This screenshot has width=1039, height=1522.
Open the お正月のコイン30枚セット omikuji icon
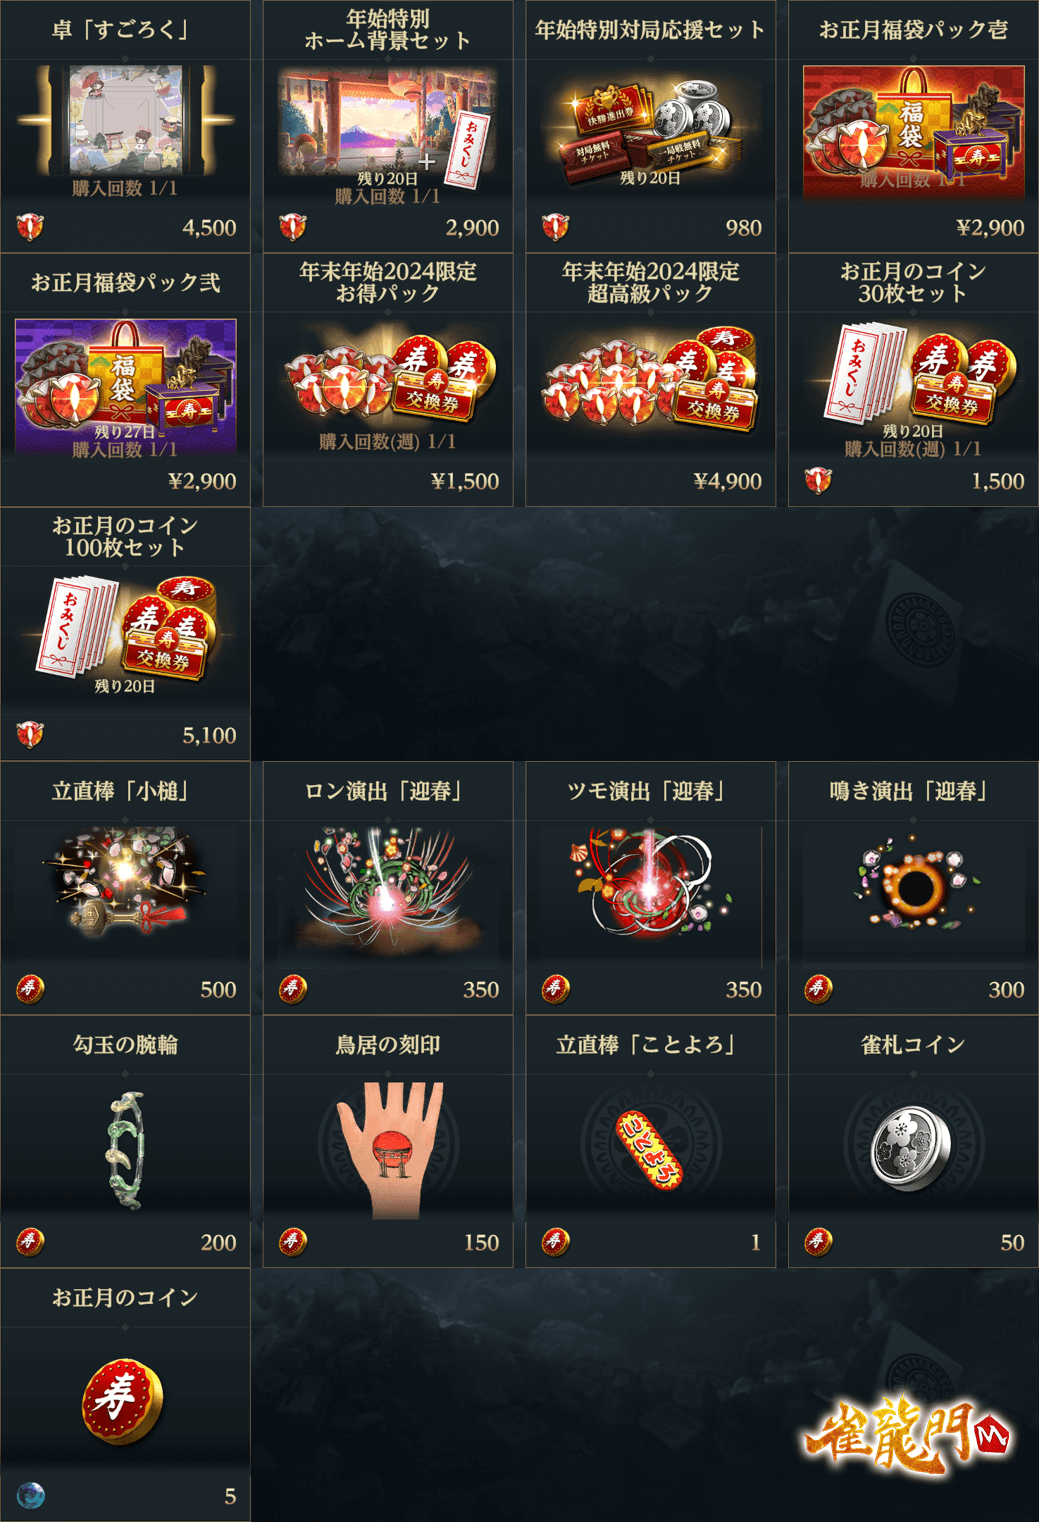913,378
